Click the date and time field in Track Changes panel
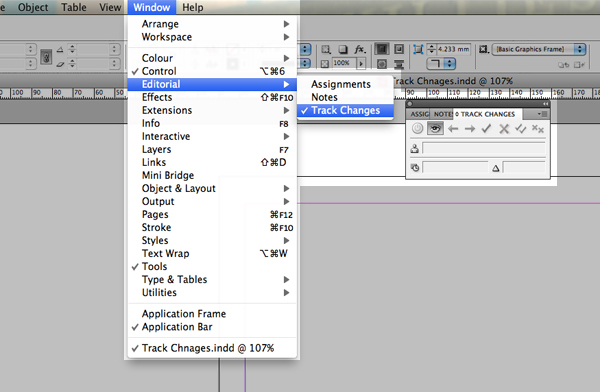This screenshot has width=600, height=392. coord(455,167)
